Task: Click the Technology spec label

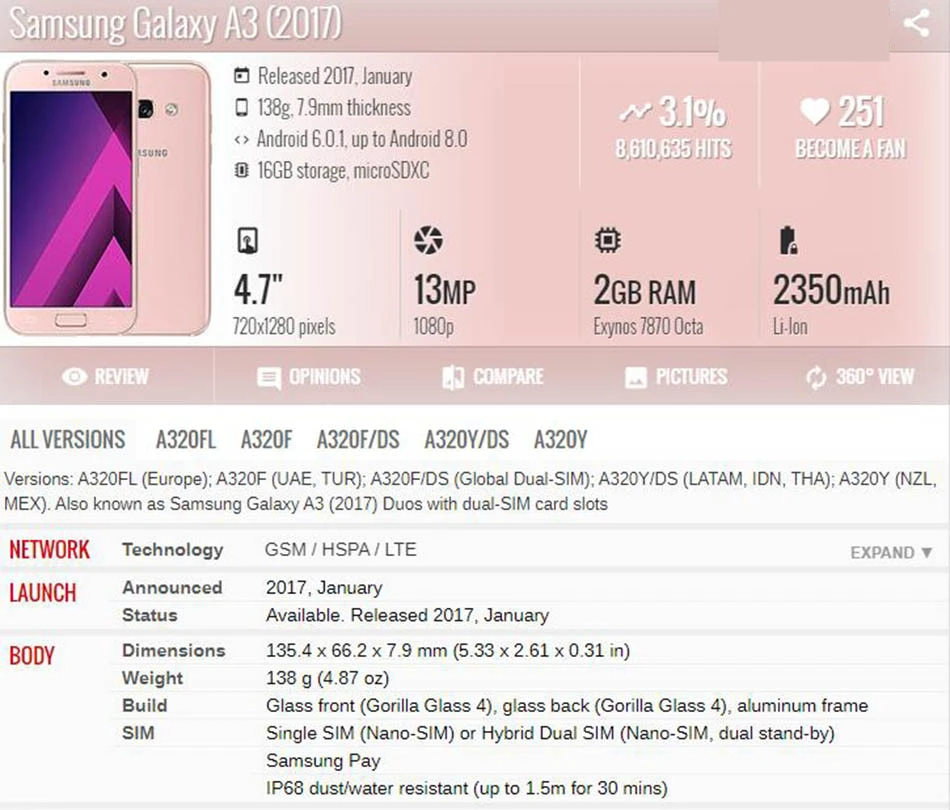Action: coord(173,549)
